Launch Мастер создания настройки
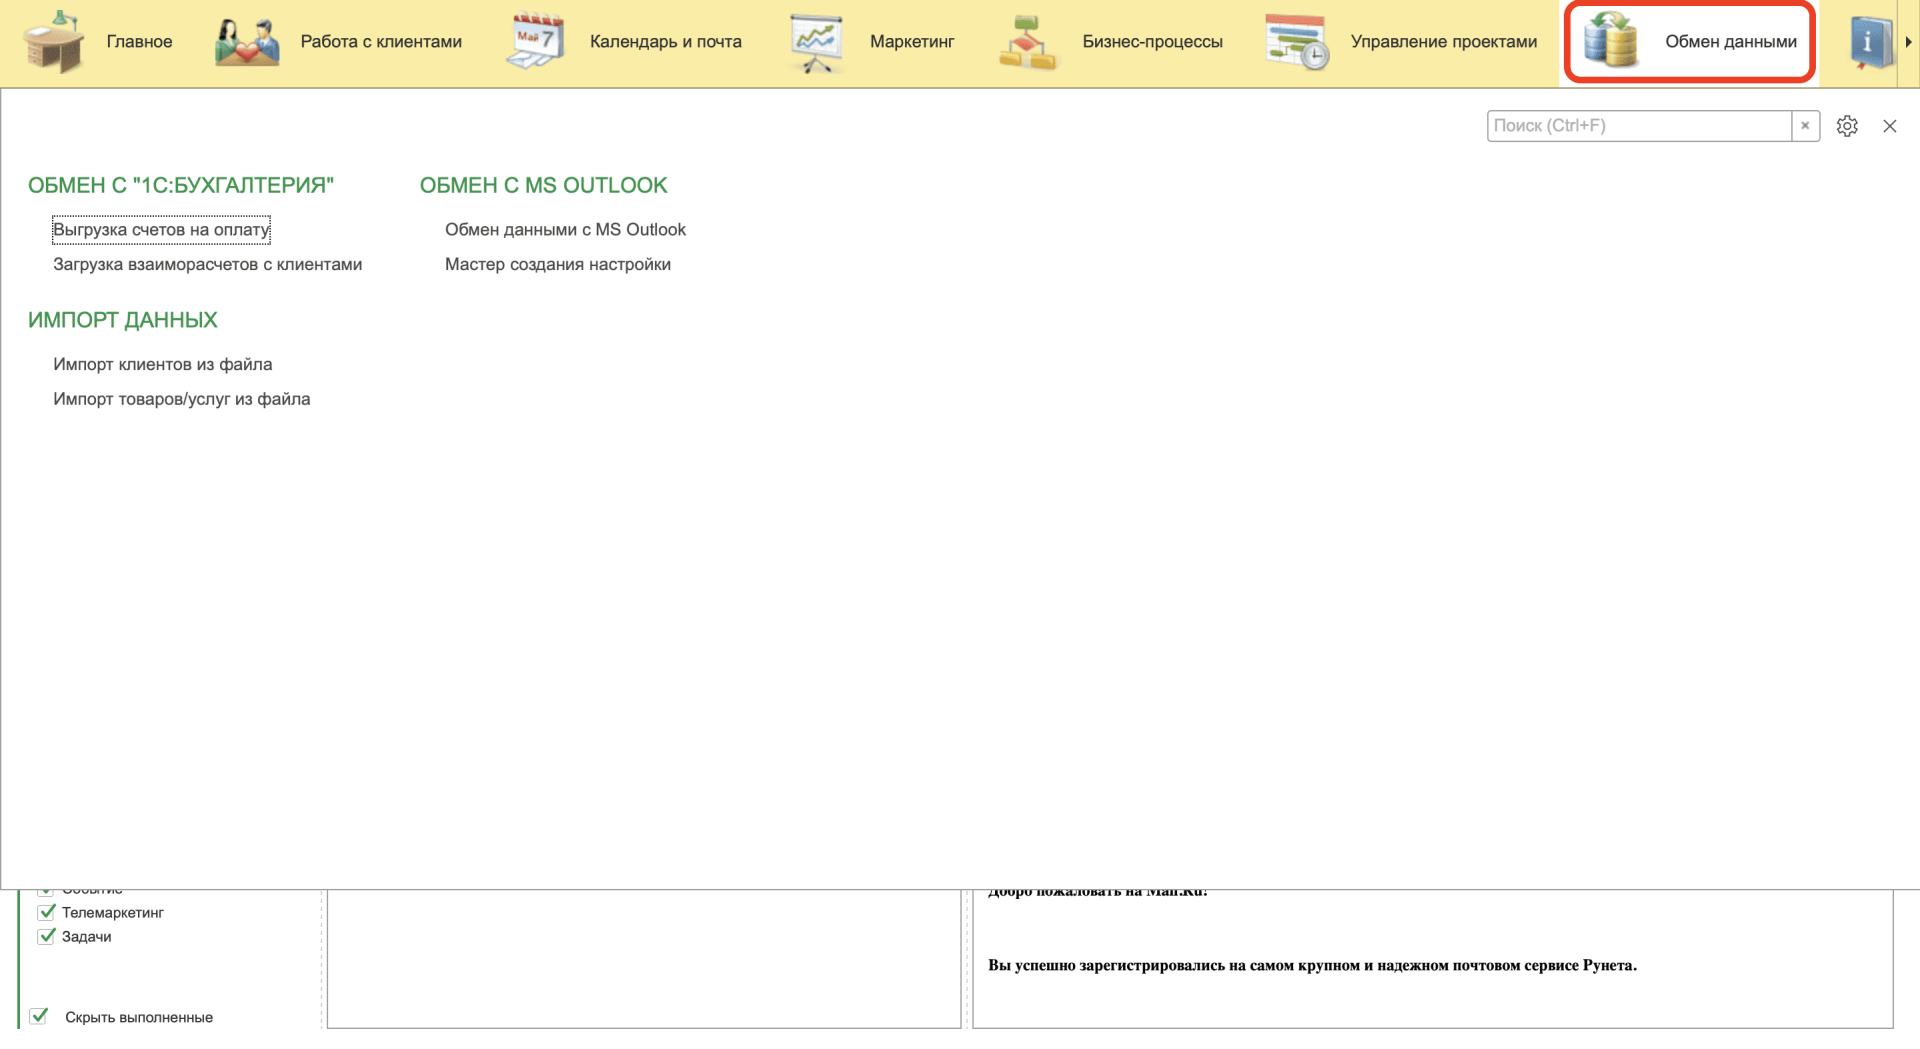 click(x=557, y=264)
